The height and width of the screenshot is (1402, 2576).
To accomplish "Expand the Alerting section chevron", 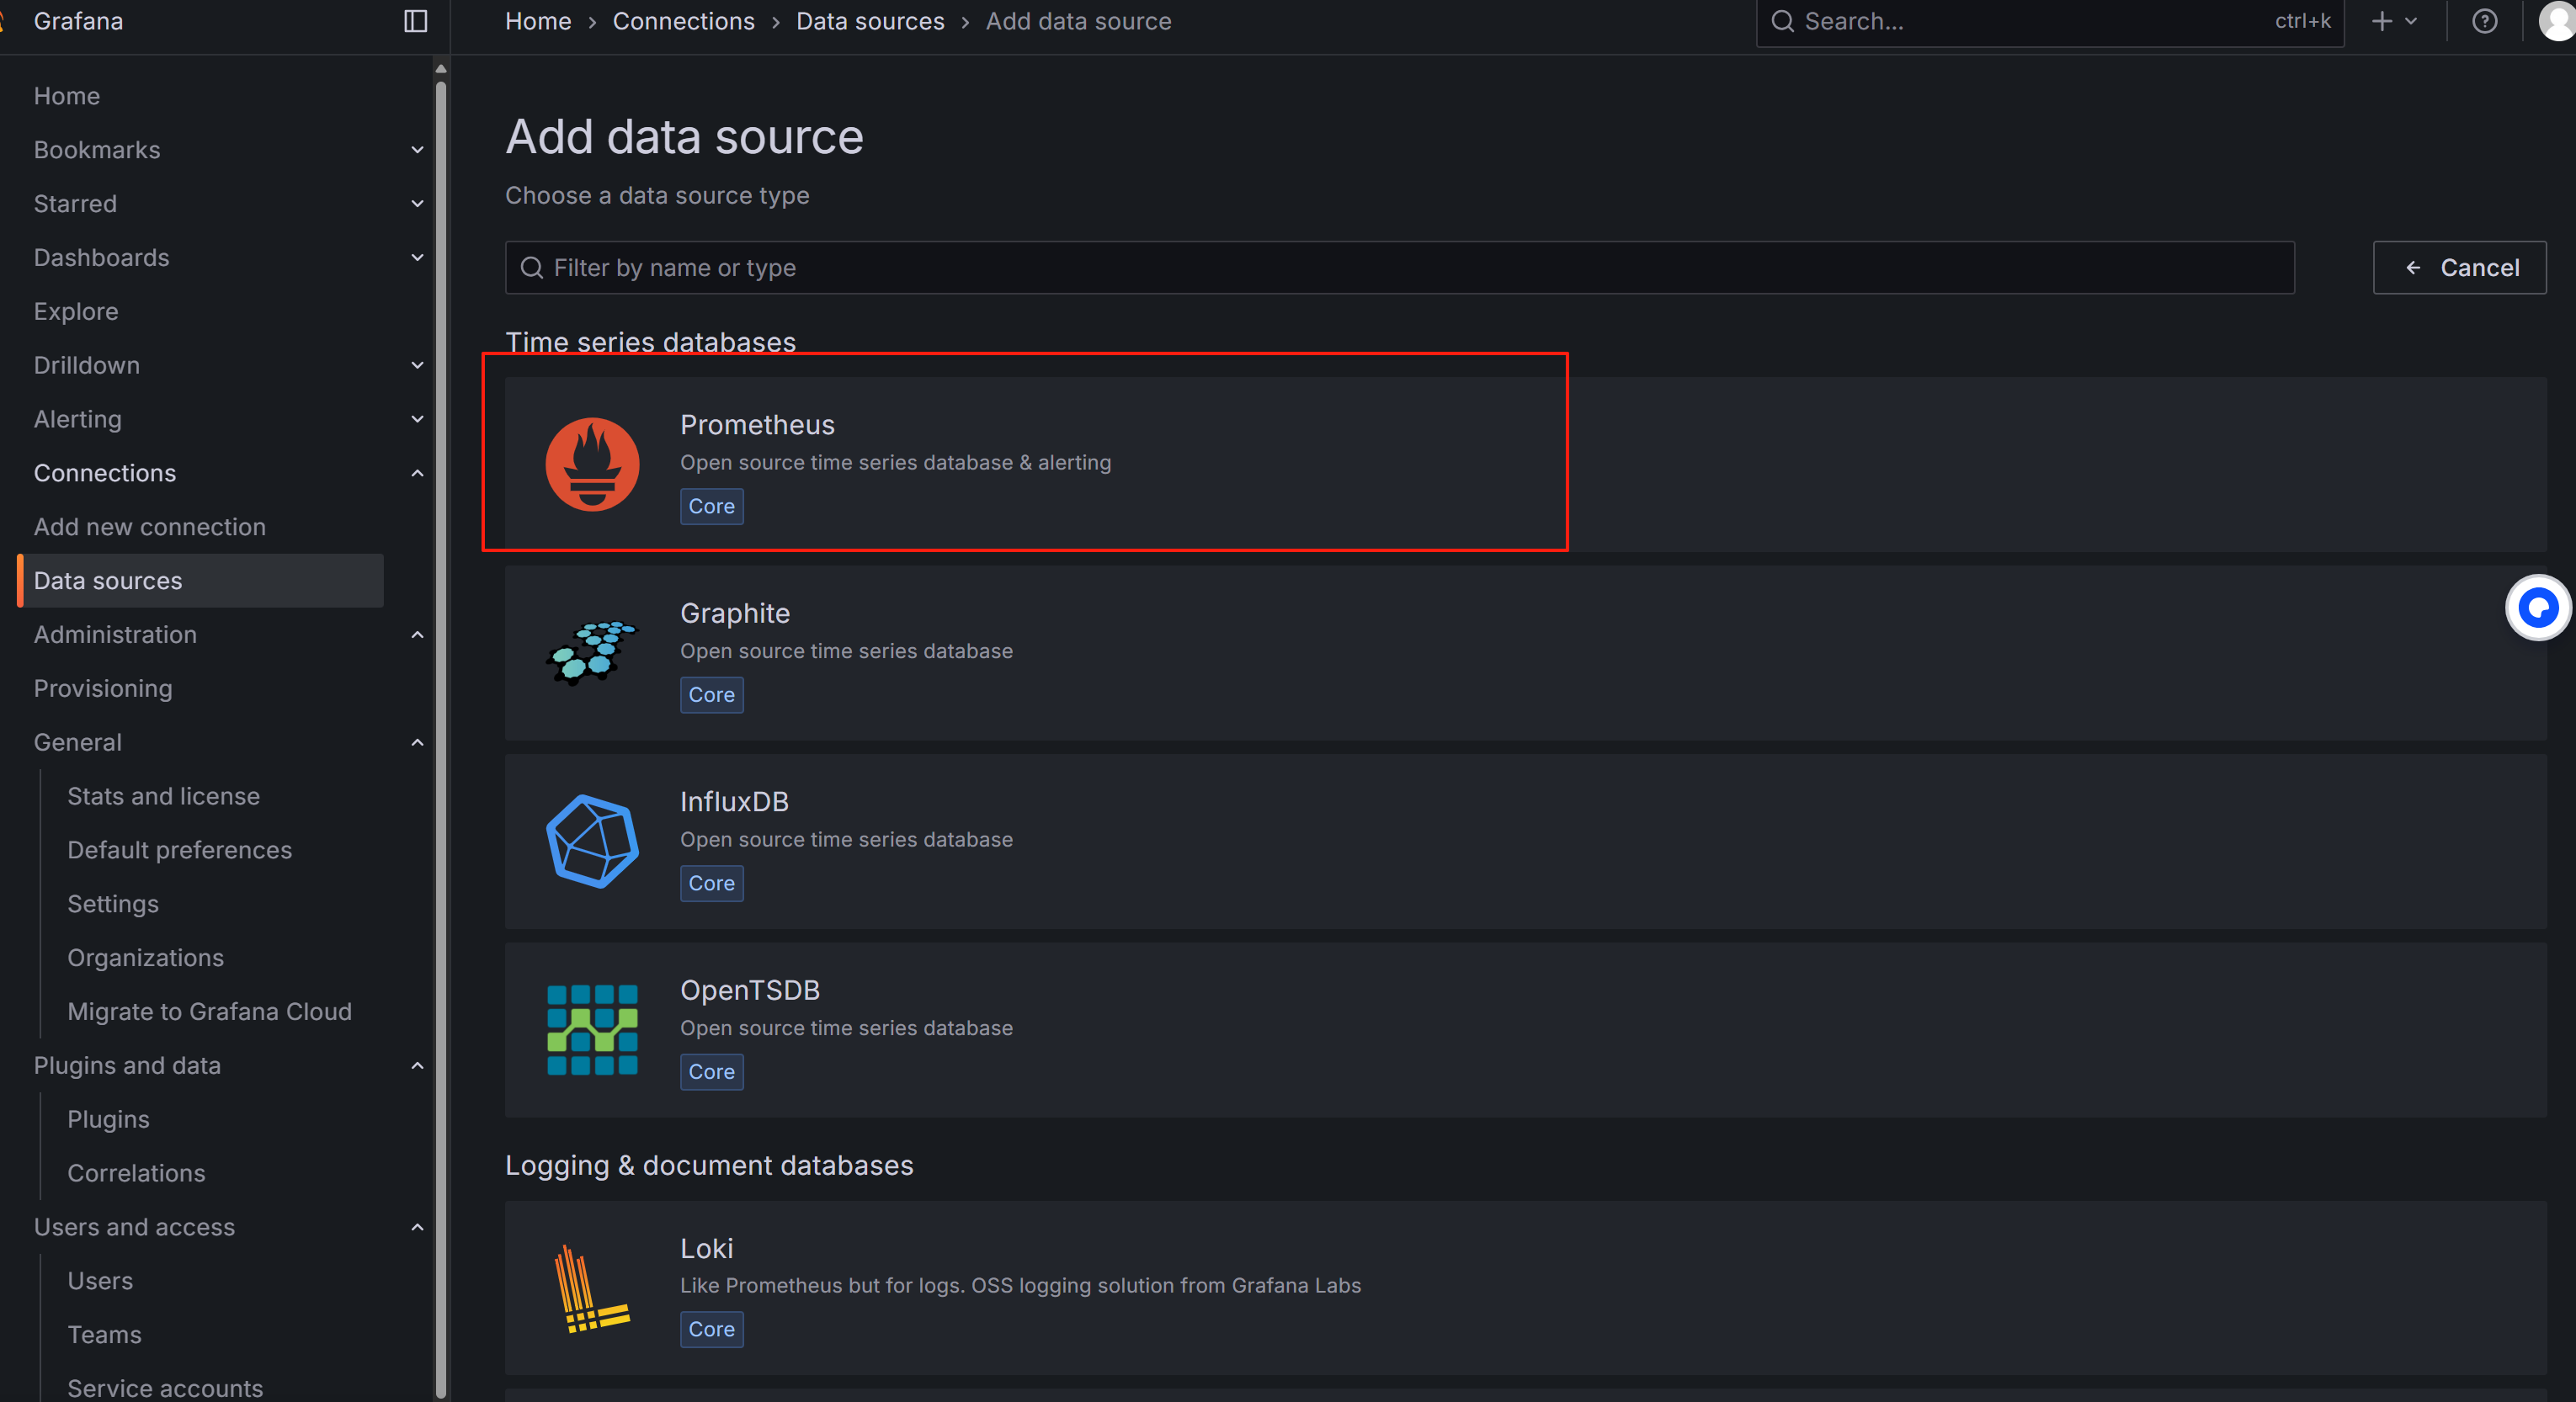I will pyautogui.click(x=417, y=419).
